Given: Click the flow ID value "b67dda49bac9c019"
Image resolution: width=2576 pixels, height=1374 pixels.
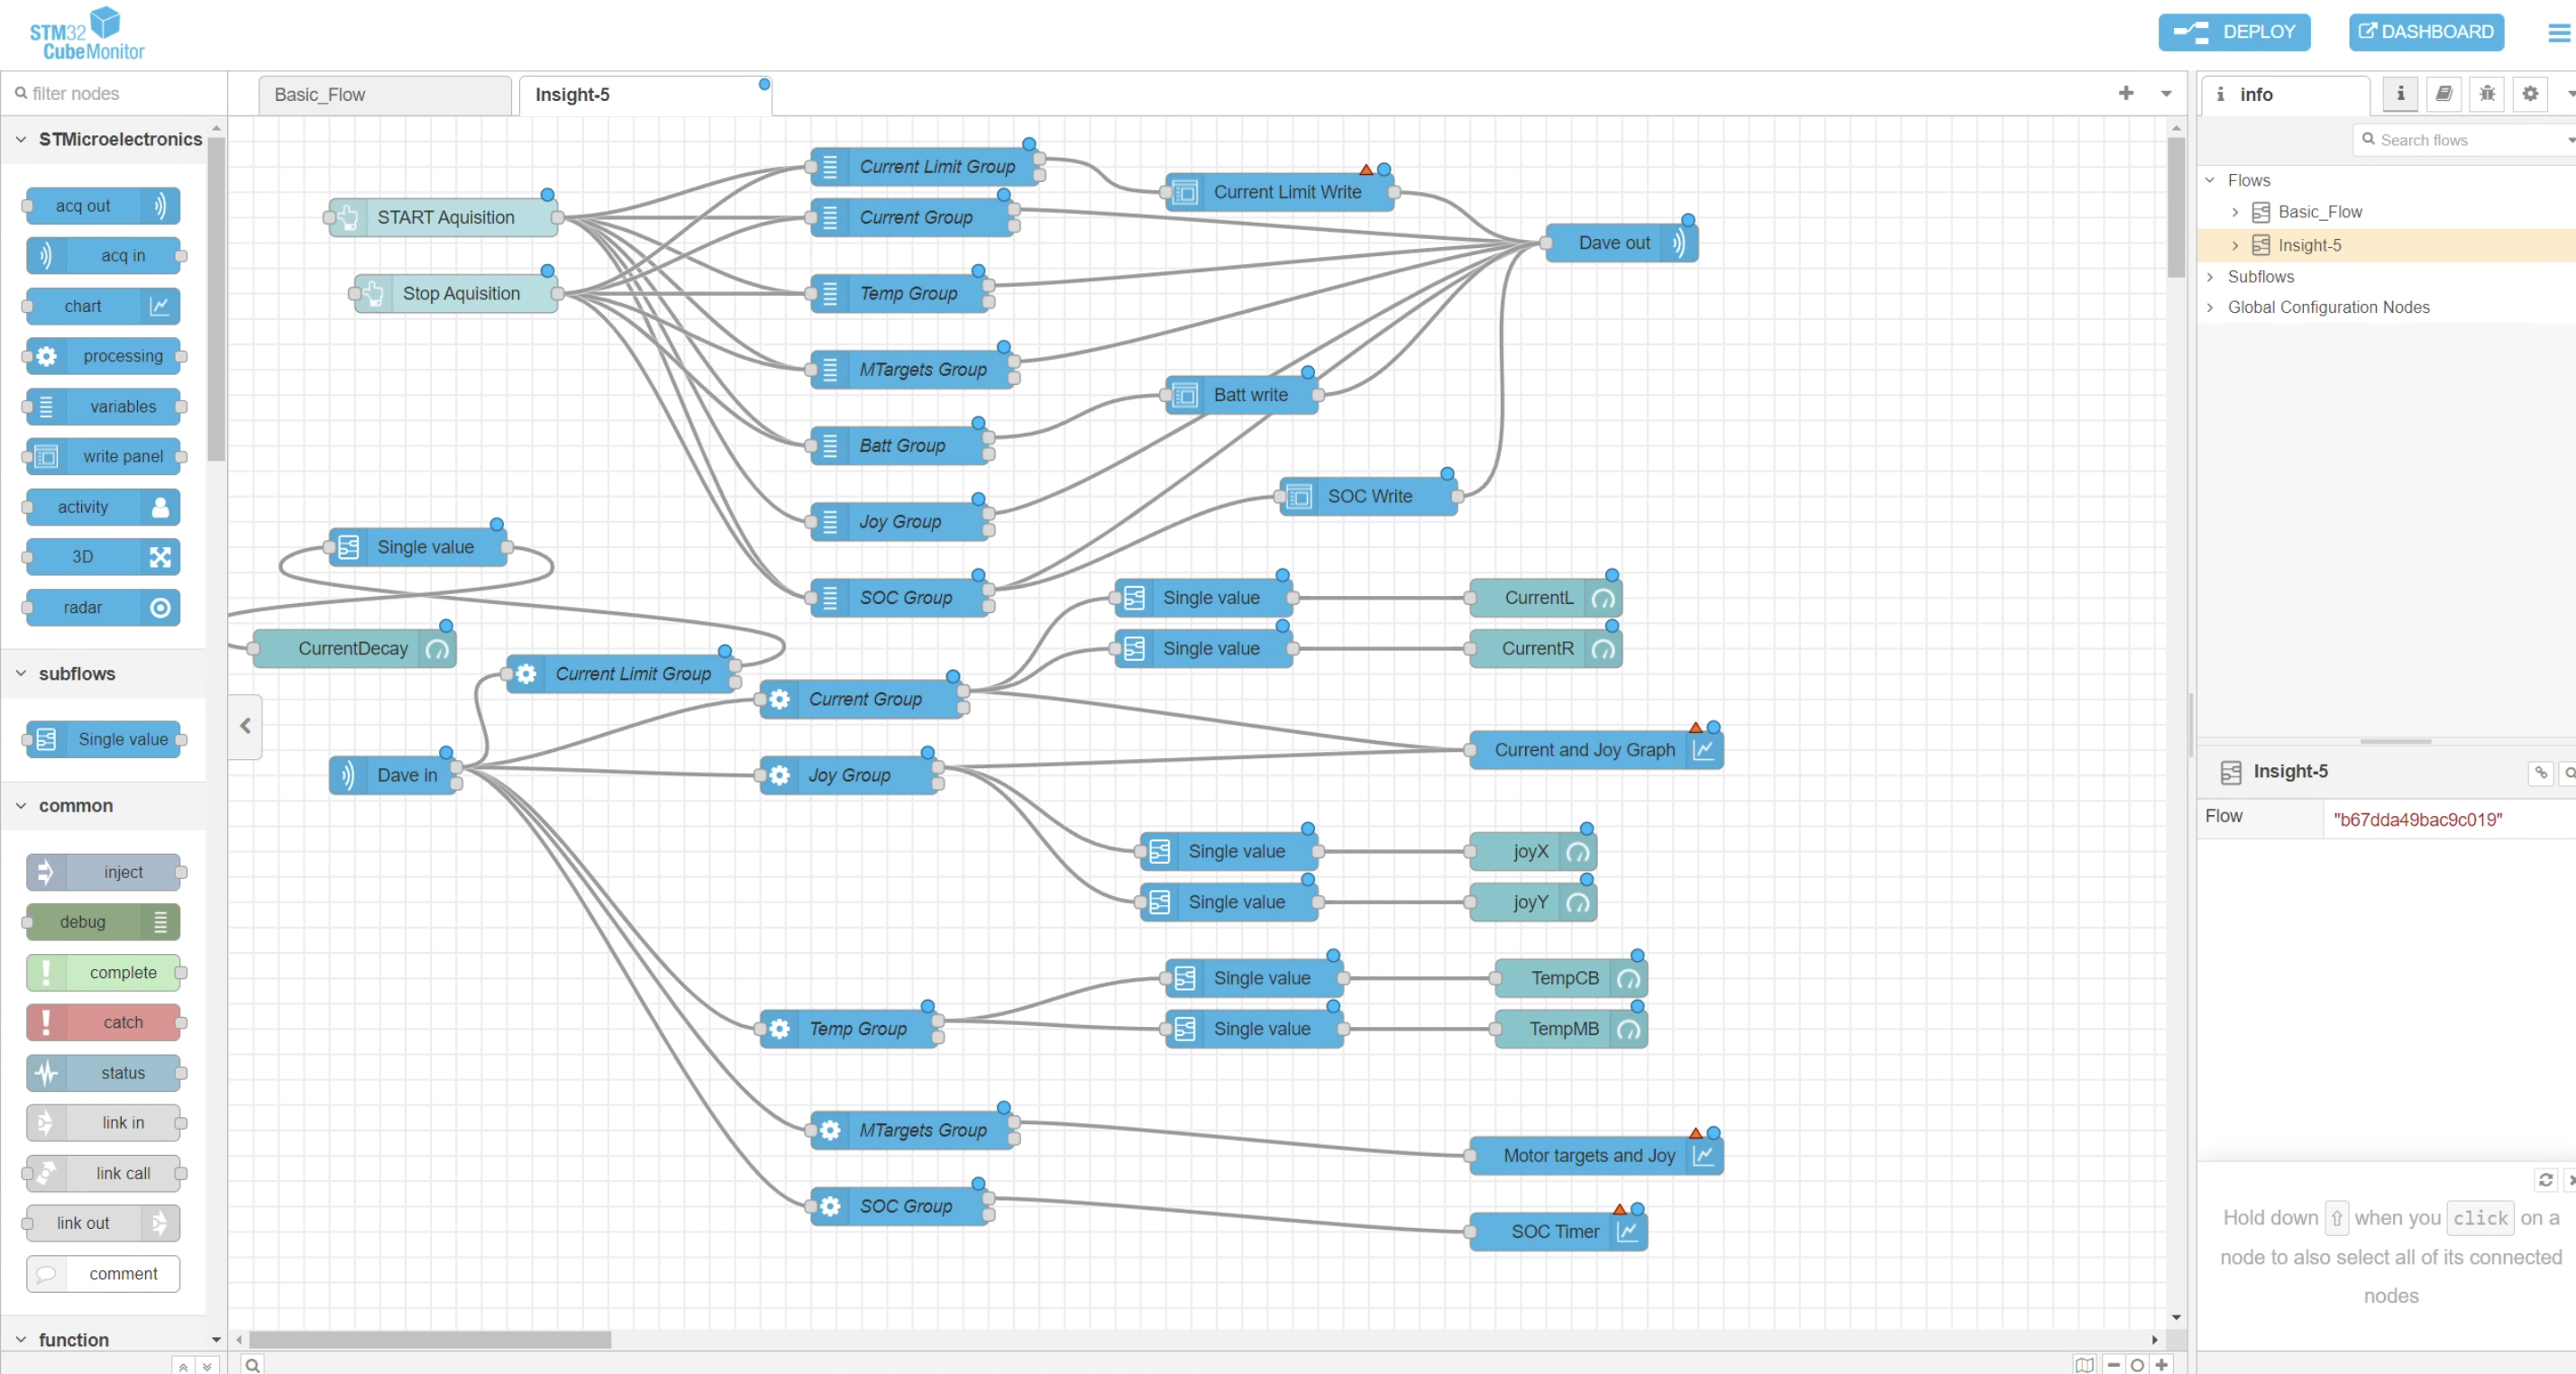Looking at the screenshot, I should 2418,820.
